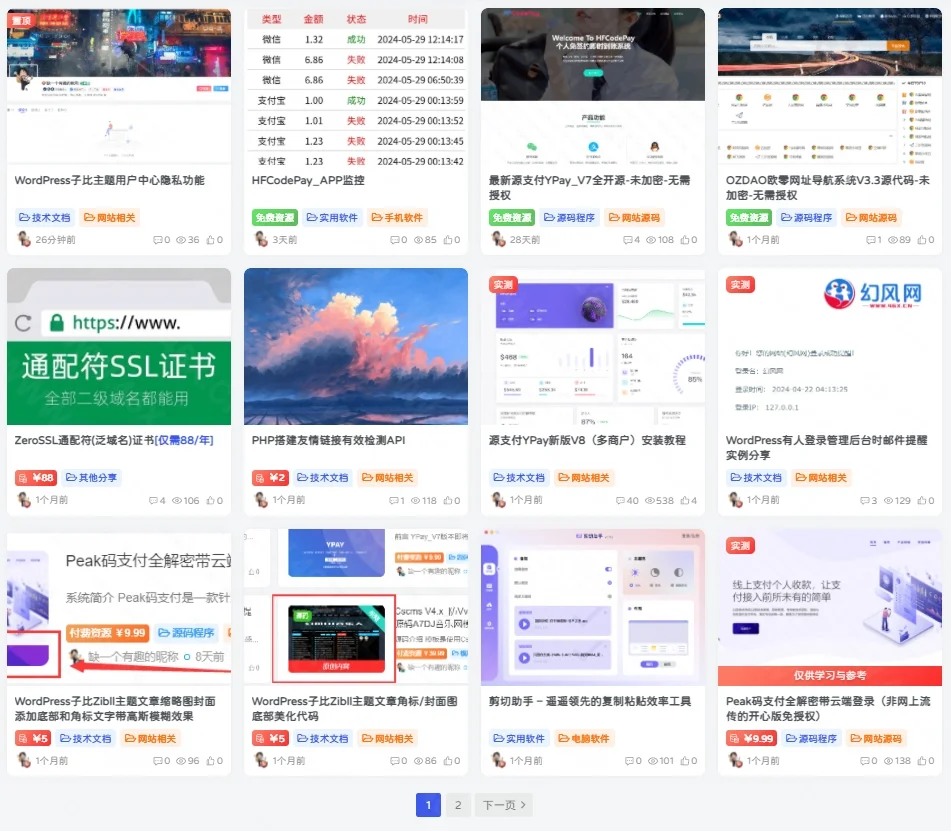Click views eye icon on HFCodePay_APP监控 card
951x831 pixels.
point(418,240)
